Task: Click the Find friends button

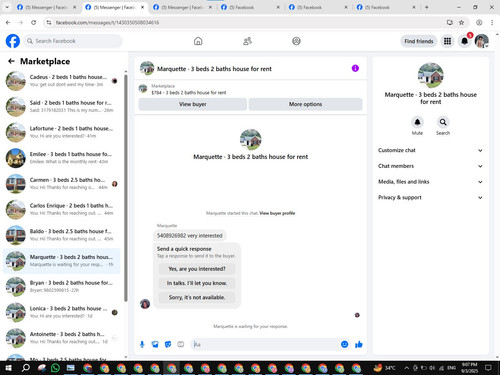Action: point(419,41)
